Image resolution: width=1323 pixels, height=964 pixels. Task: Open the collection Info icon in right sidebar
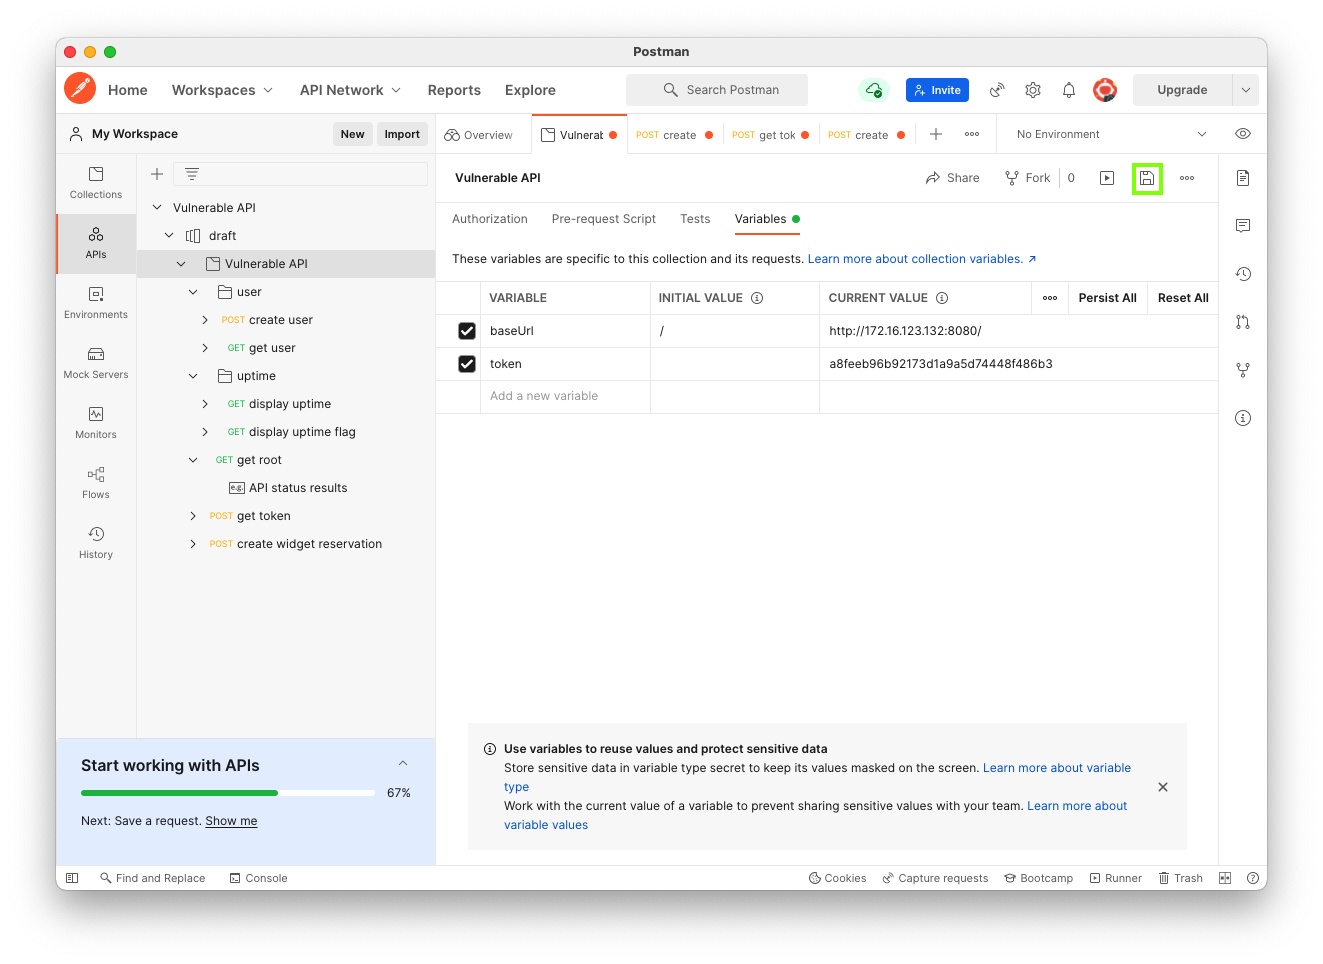point(1243,418)
